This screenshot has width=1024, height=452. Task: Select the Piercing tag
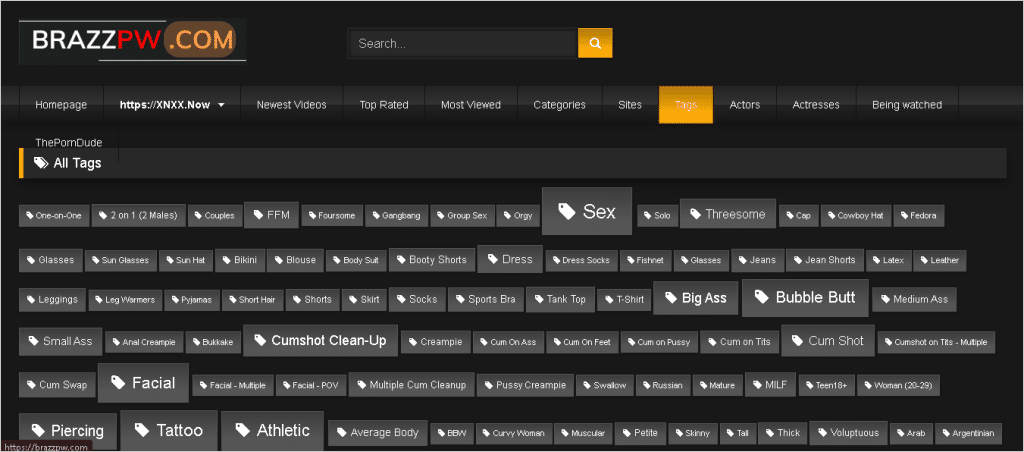click(68, 431)
